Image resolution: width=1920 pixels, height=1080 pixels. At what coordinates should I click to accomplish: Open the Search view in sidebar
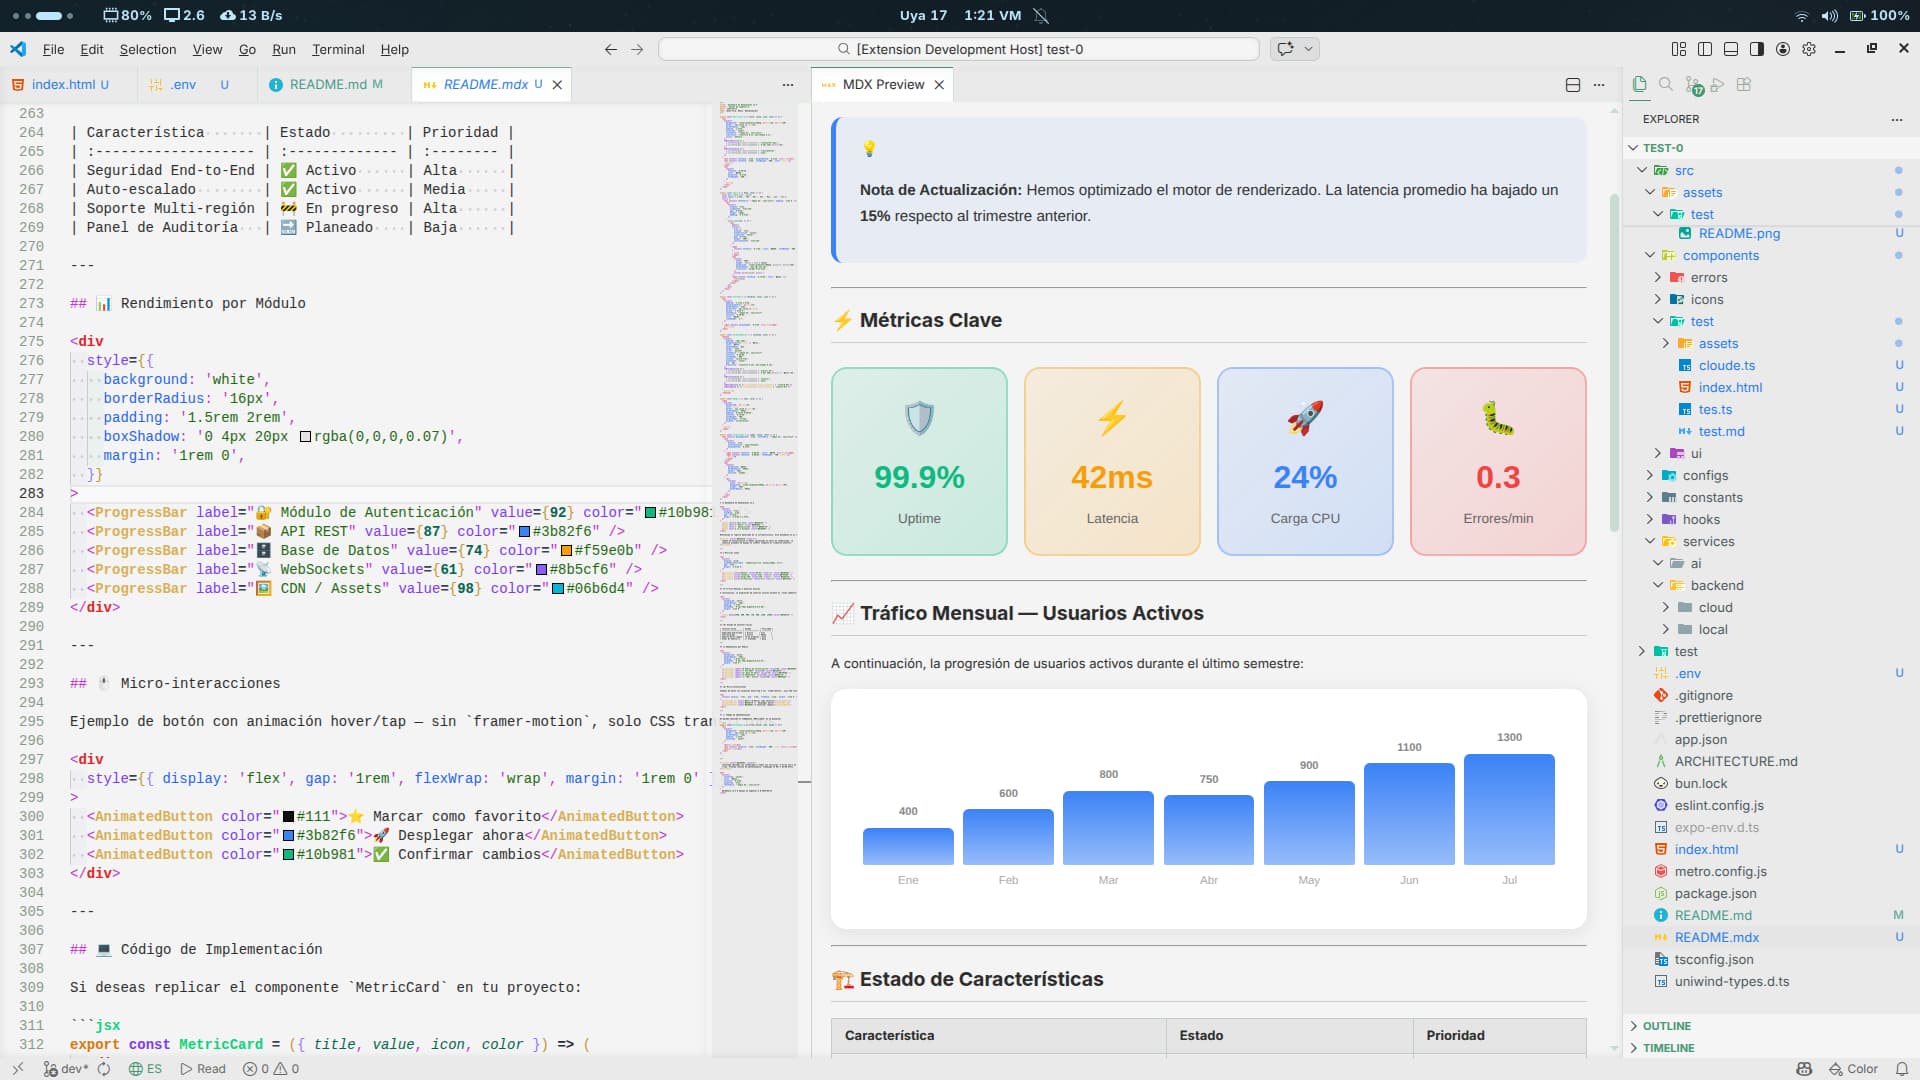[1665, 85]
